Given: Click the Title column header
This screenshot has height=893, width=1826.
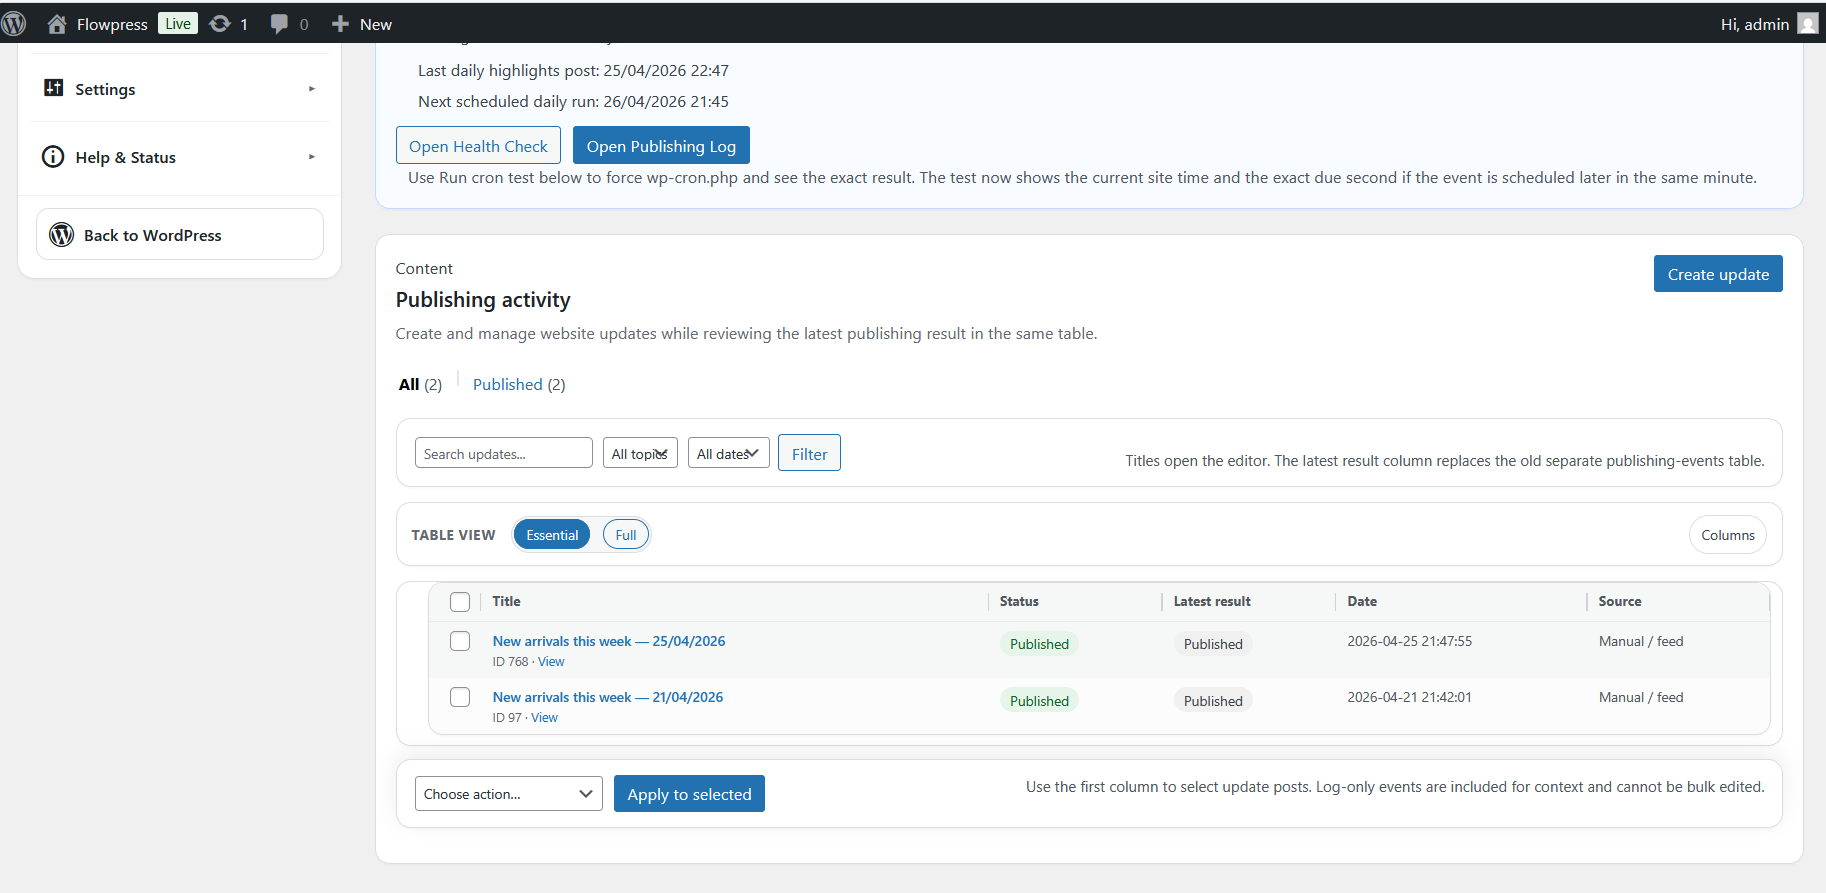Looking at the screenshot, I should point(506,601).
